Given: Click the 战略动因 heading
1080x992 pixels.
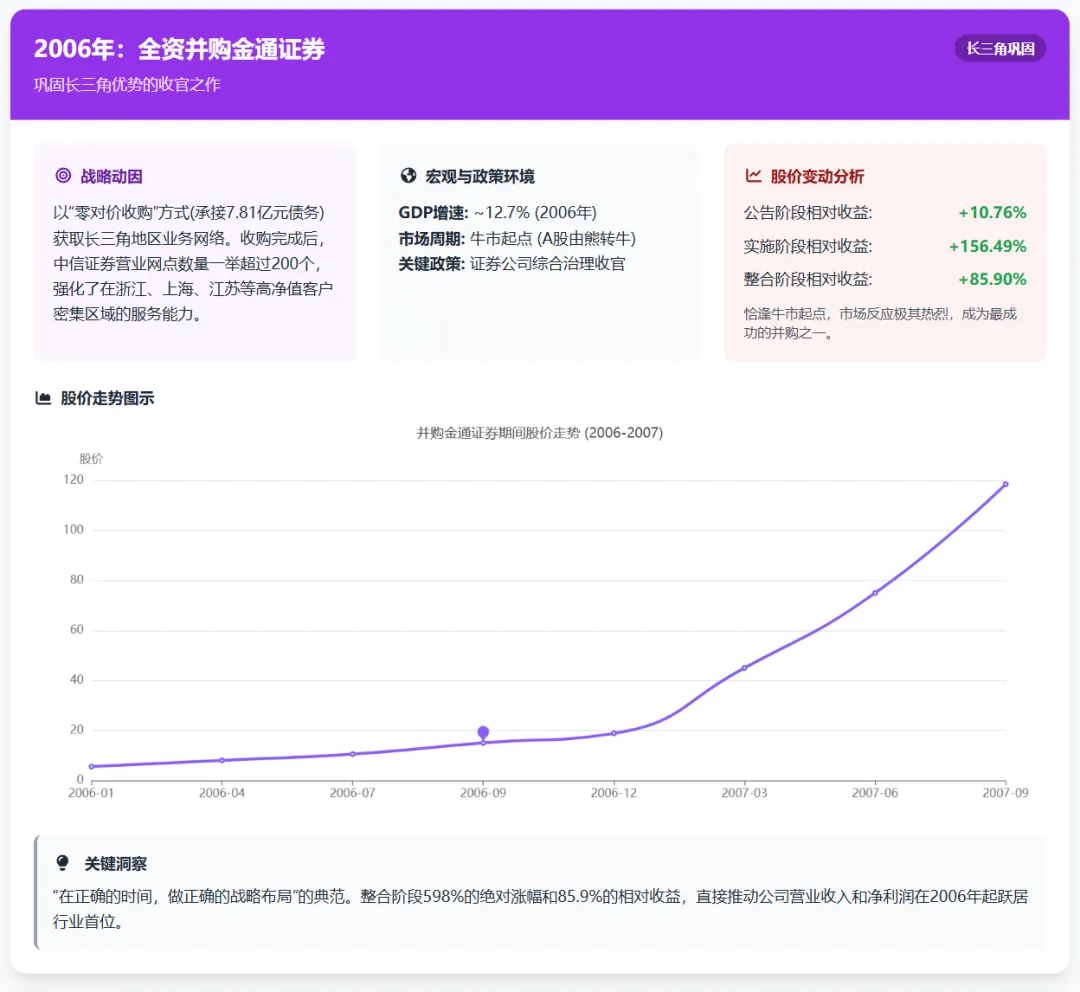Looking at the screenshot, I should click(112, 176).
